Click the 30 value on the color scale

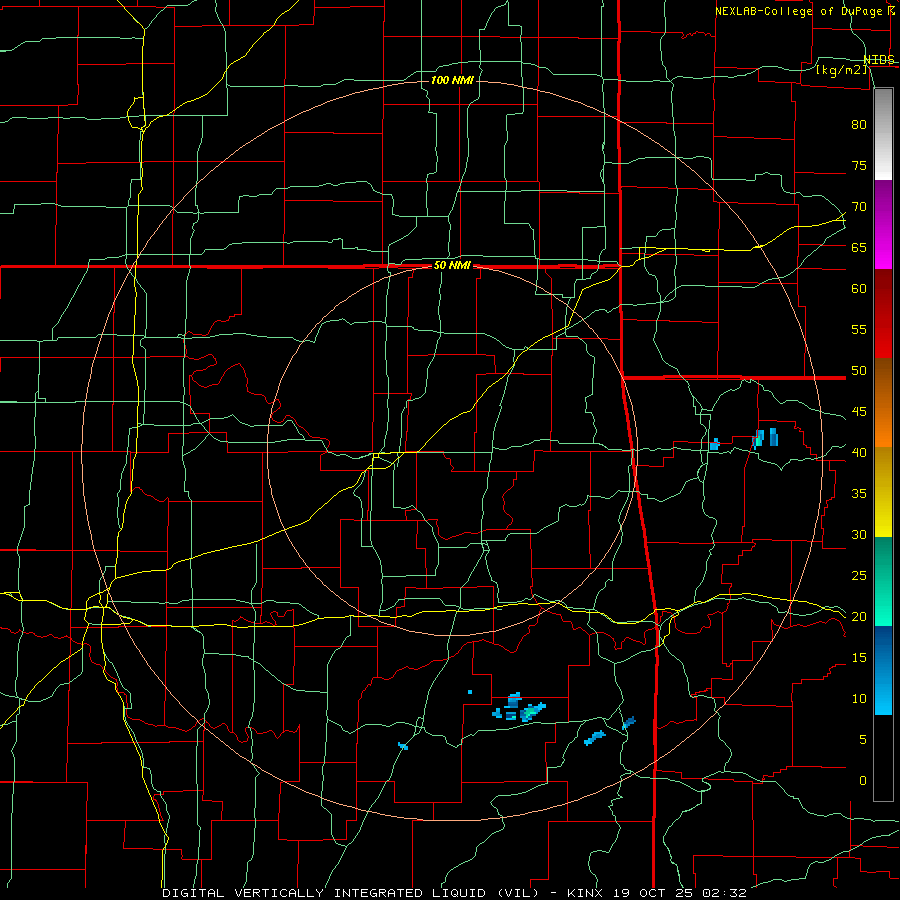(859, 534)
